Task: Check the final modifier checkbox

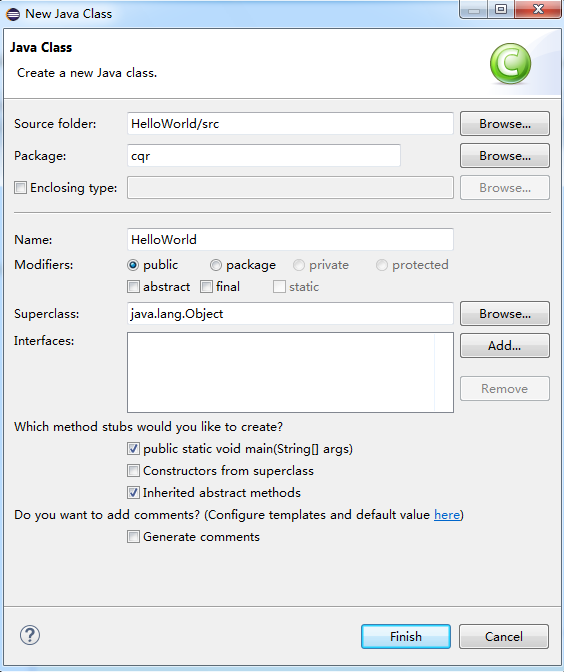Action: (206, 286)
